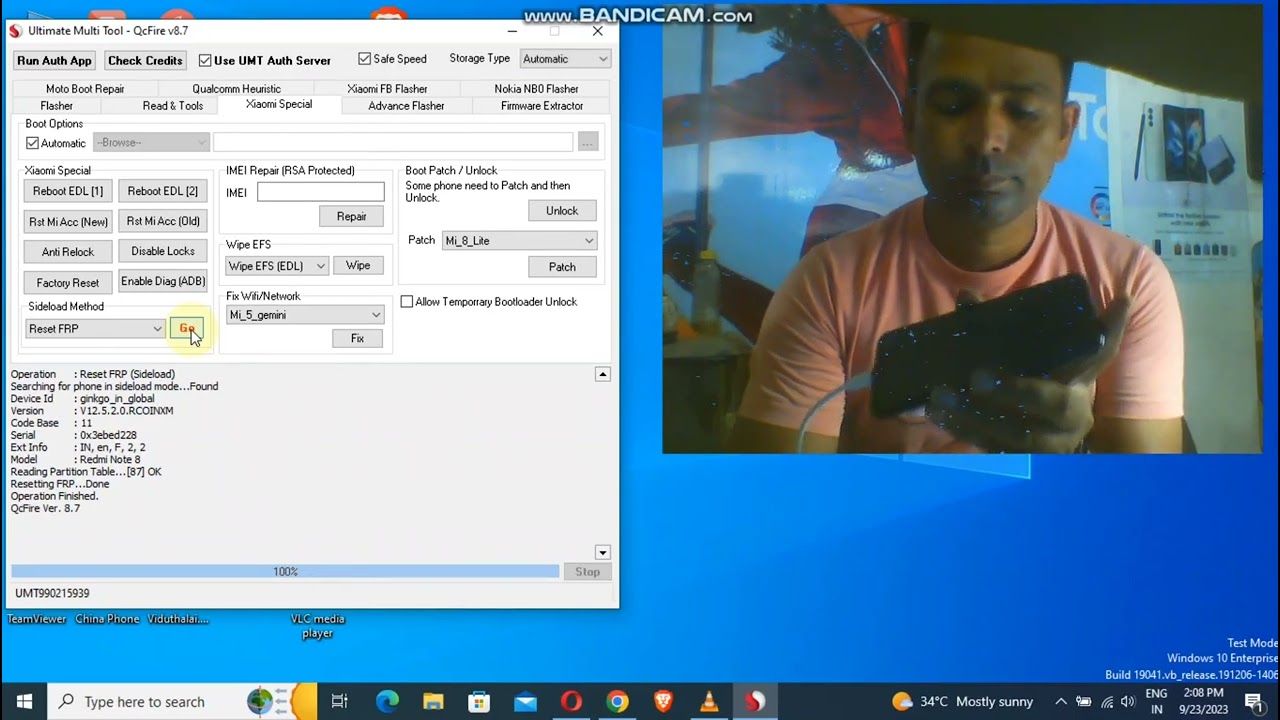Click the volume speaker tray icon
The height and width of the screenshot is (720, 1280).
(1128, 701)
